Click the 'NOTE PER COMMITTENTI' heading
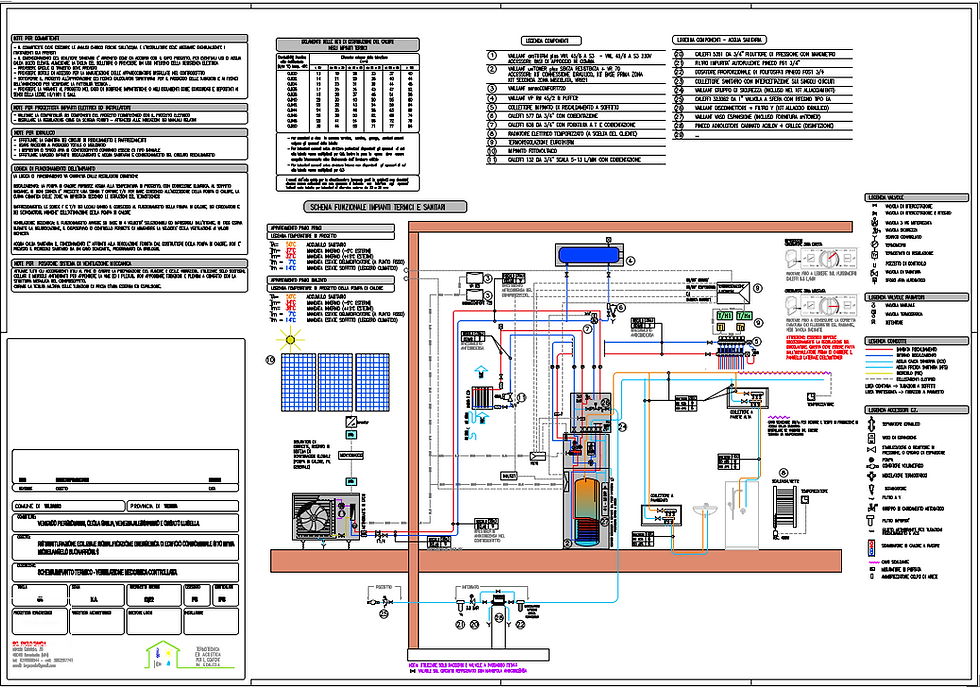The height and width of the screenshot is (688, 980). pyautogui.click(x=129, y=39)
